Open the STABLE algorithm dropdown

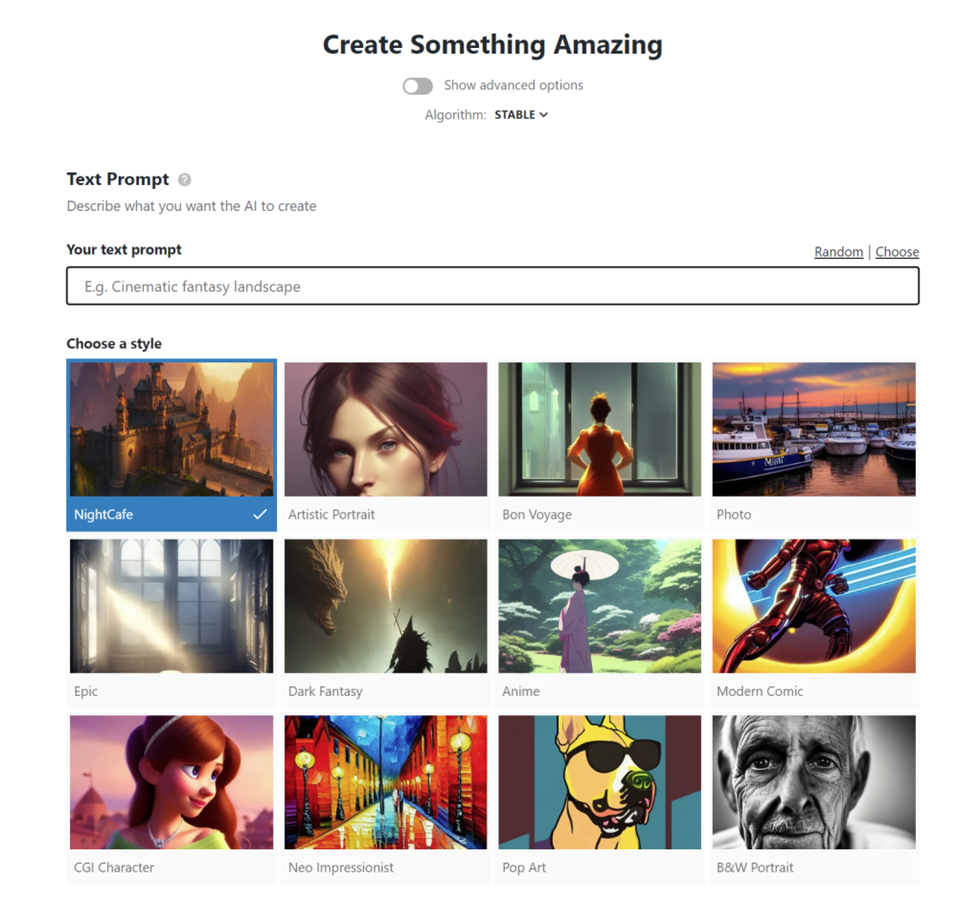point(521,115)
